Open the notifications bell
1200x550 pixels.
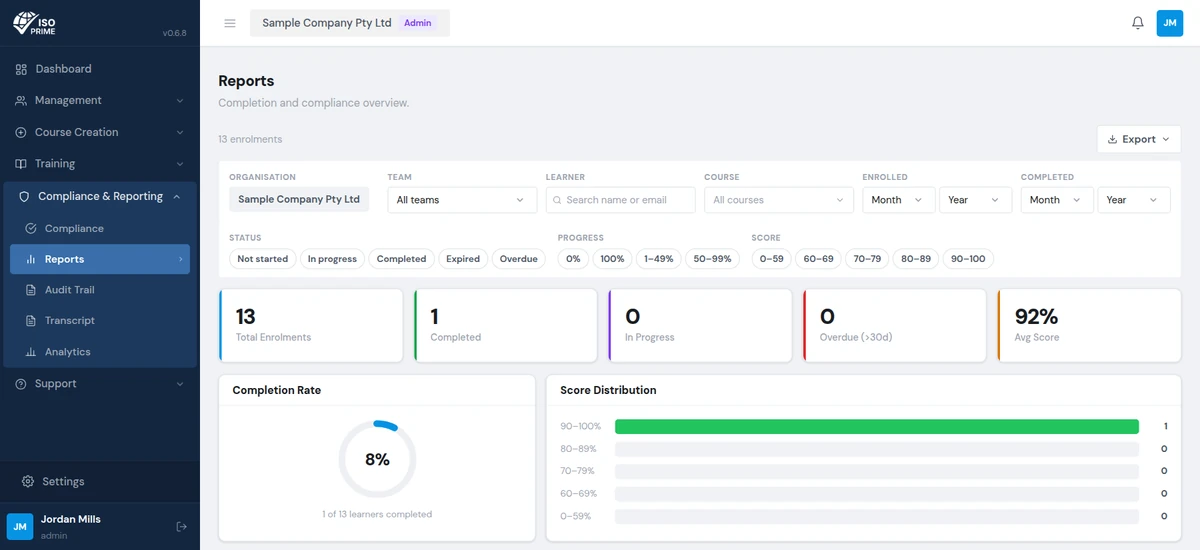[1137, 23]
